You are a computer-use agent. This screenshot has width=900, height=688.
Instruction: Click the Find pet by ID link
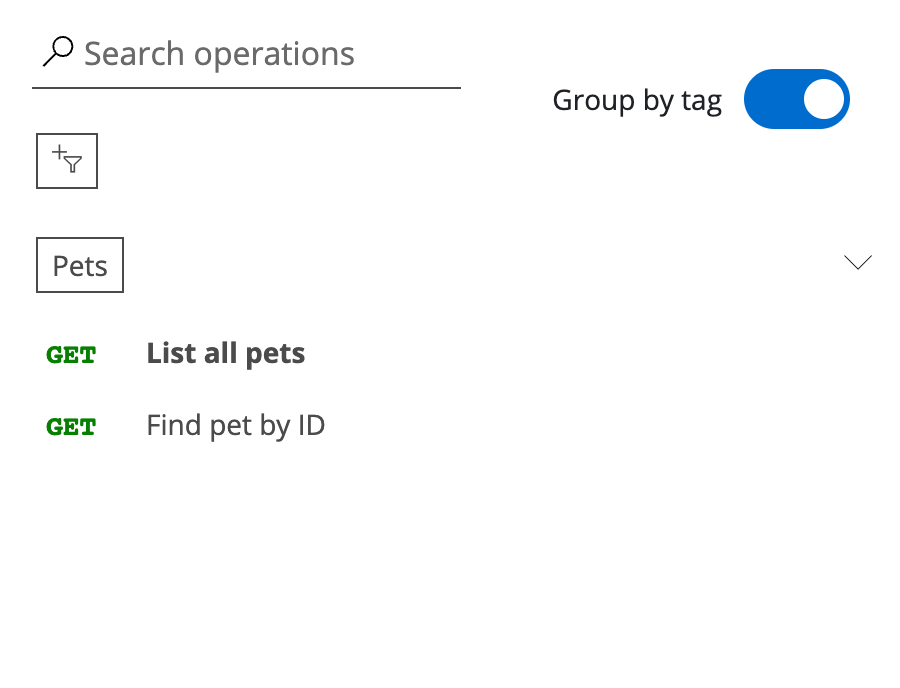point(235,426)
